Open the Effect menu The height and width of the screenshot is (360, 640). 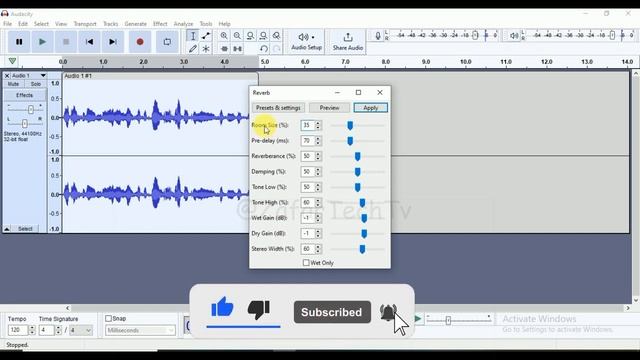pyautogui.click(x=160, y=24)
